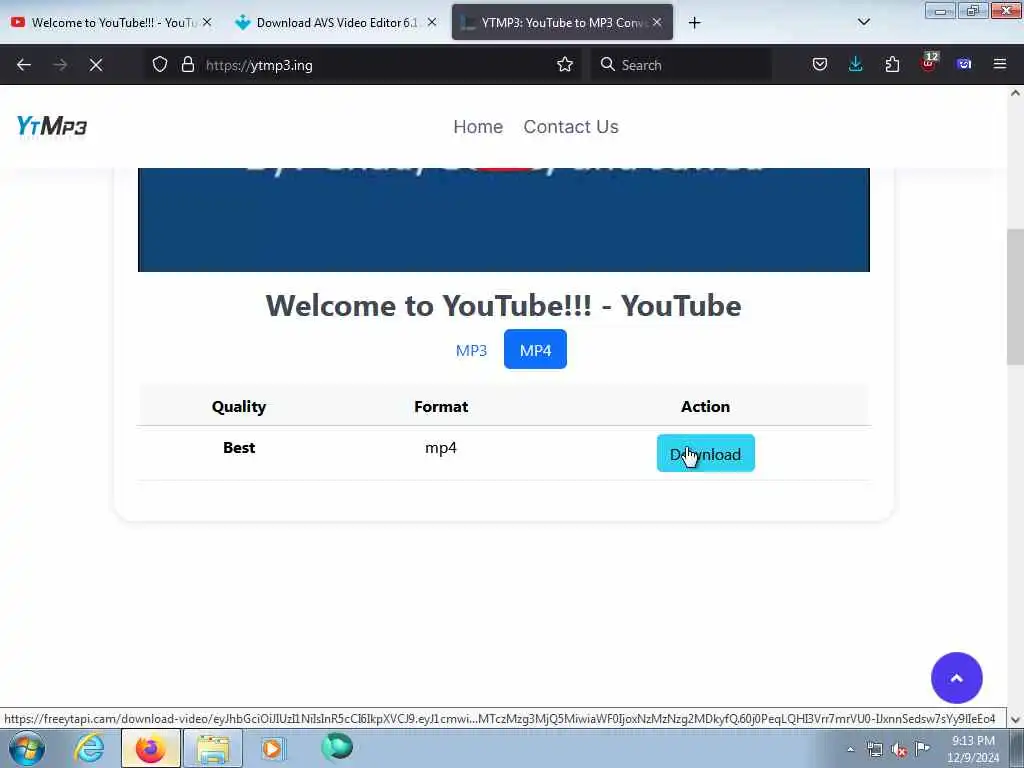Viewport: 1024px width, 768px height.
Task: Click the 'Welcome to YouTube!!! - YouTube' heading
Action: click(x=504, y=305)
